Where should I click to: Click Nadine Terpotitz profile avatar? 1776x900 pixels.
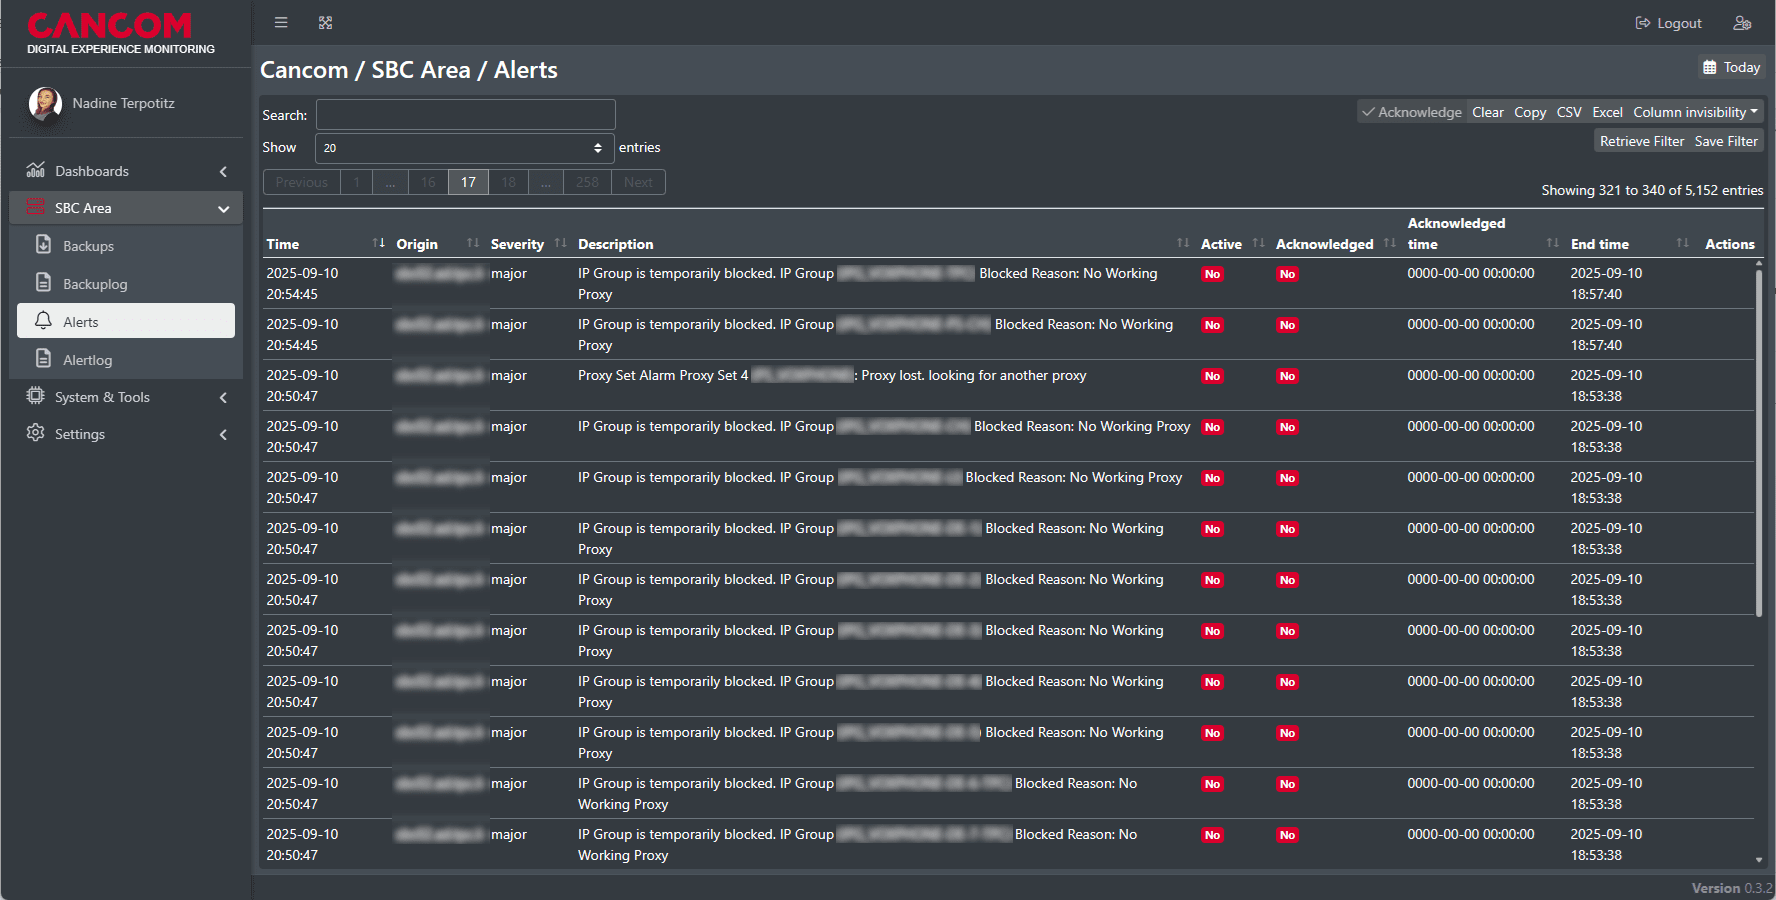45,103
